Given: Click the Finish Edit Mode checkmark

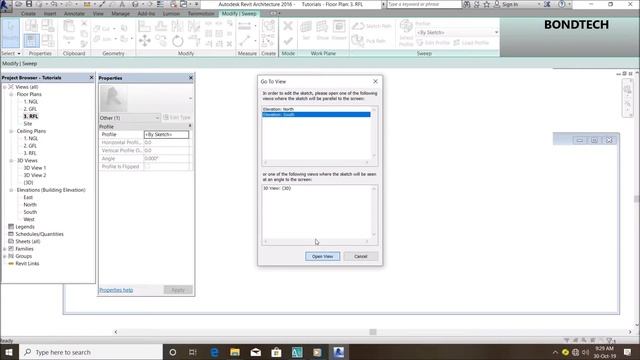Looking at the screenshot, I should [x=288, y=41].
